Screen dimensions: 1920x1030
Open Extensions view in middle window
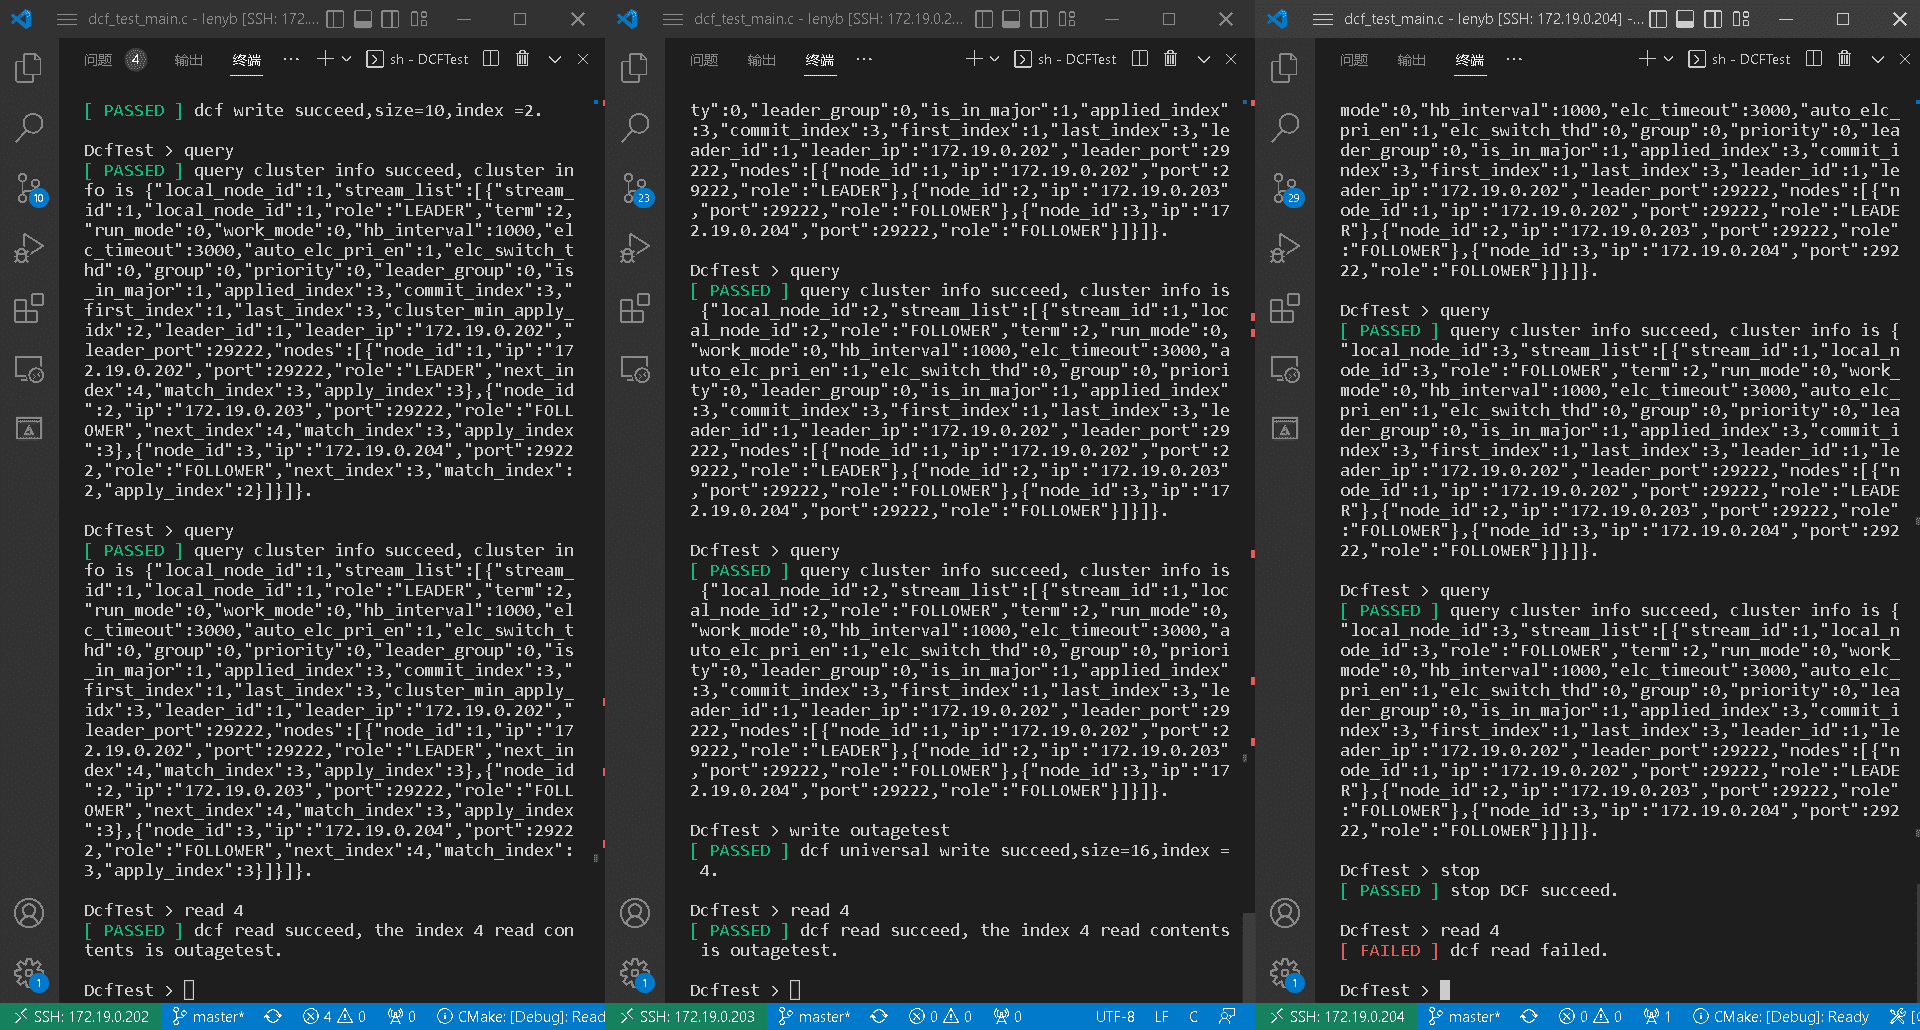[x=635, y=308]
